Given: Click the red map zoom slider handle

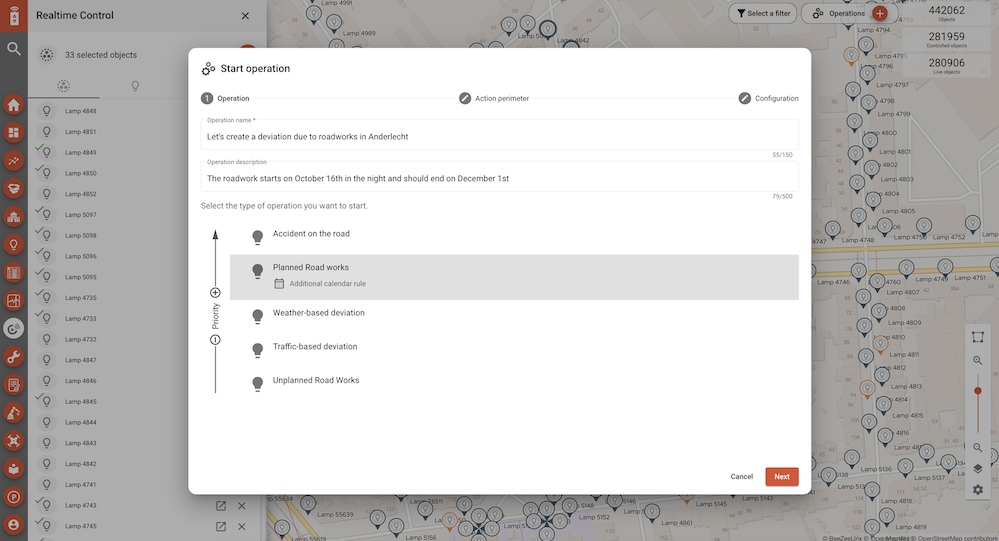Looking at the screenshot, I should tap(977, 391).
